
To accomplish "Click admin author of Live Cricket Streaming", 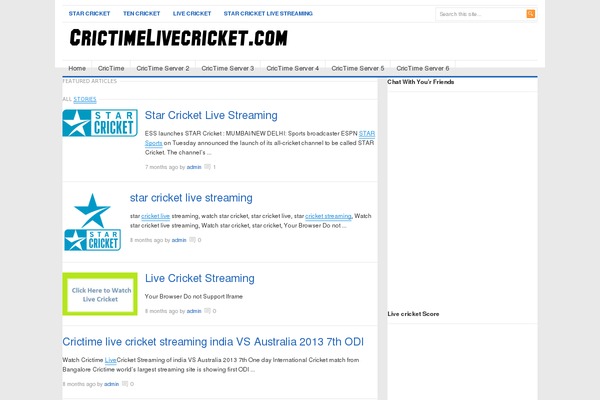I will pos(194,311).
